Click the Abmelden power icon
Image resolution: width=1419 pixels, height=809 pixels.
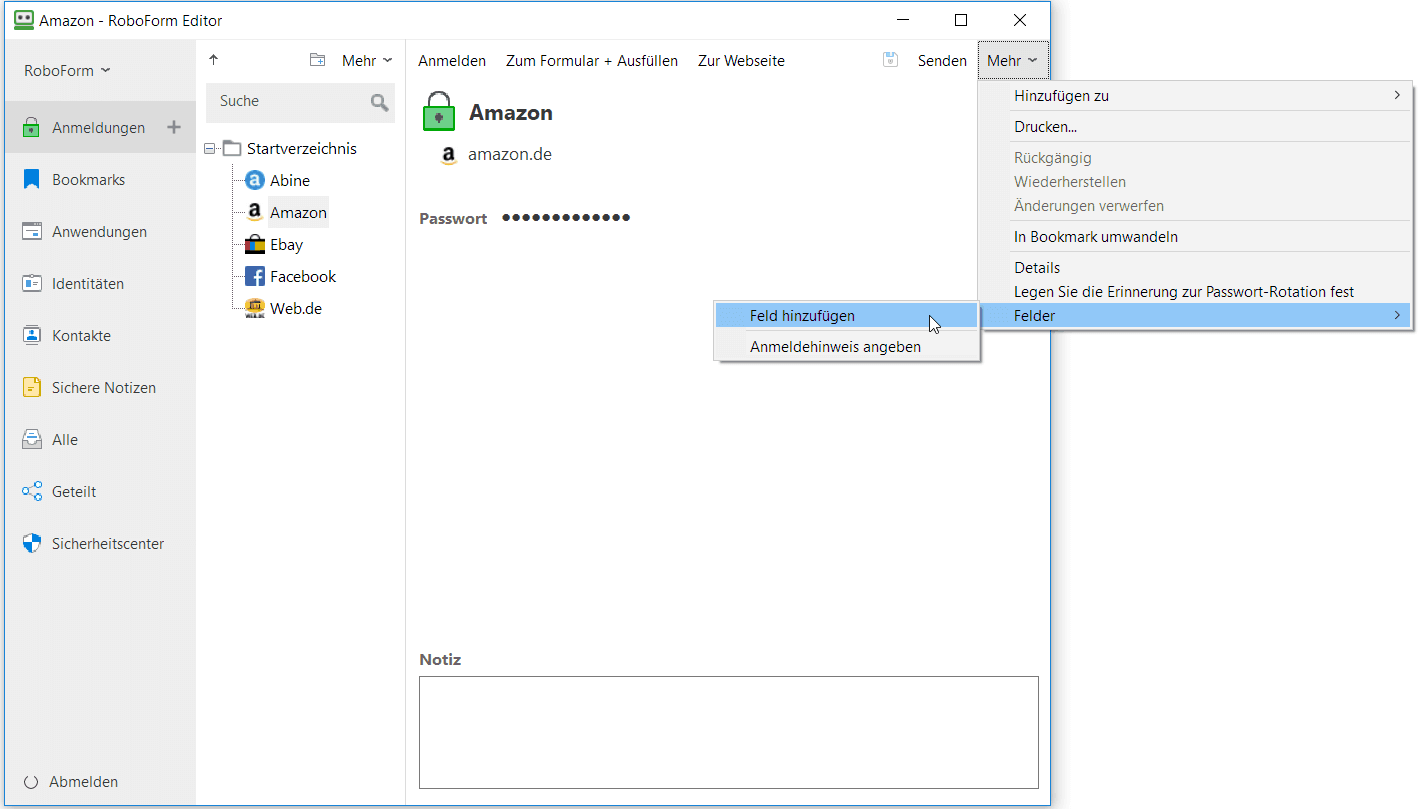click(x=31, y=782)
